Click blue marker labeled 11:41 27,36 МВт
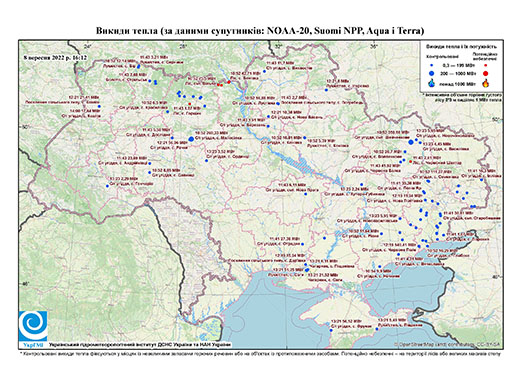Image resolution: width=520 pixels, height=368 pixels. click(x=303, y=244)
